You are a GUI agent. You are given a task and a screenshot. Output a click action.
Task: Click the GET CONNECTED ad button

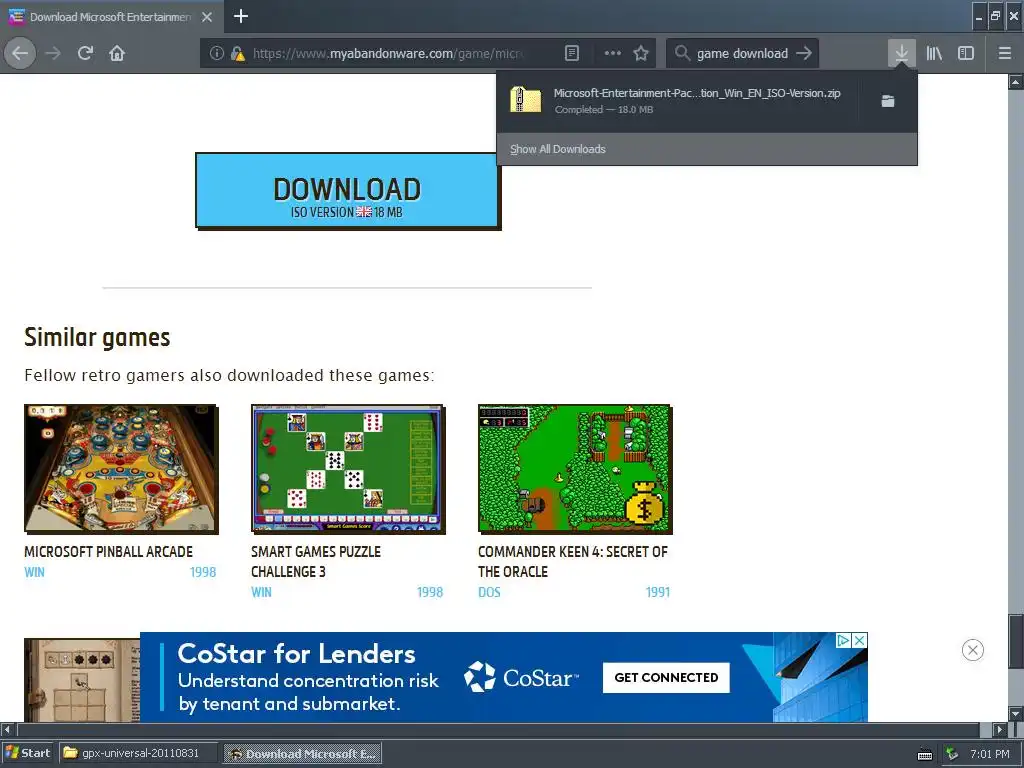(666, 677)
